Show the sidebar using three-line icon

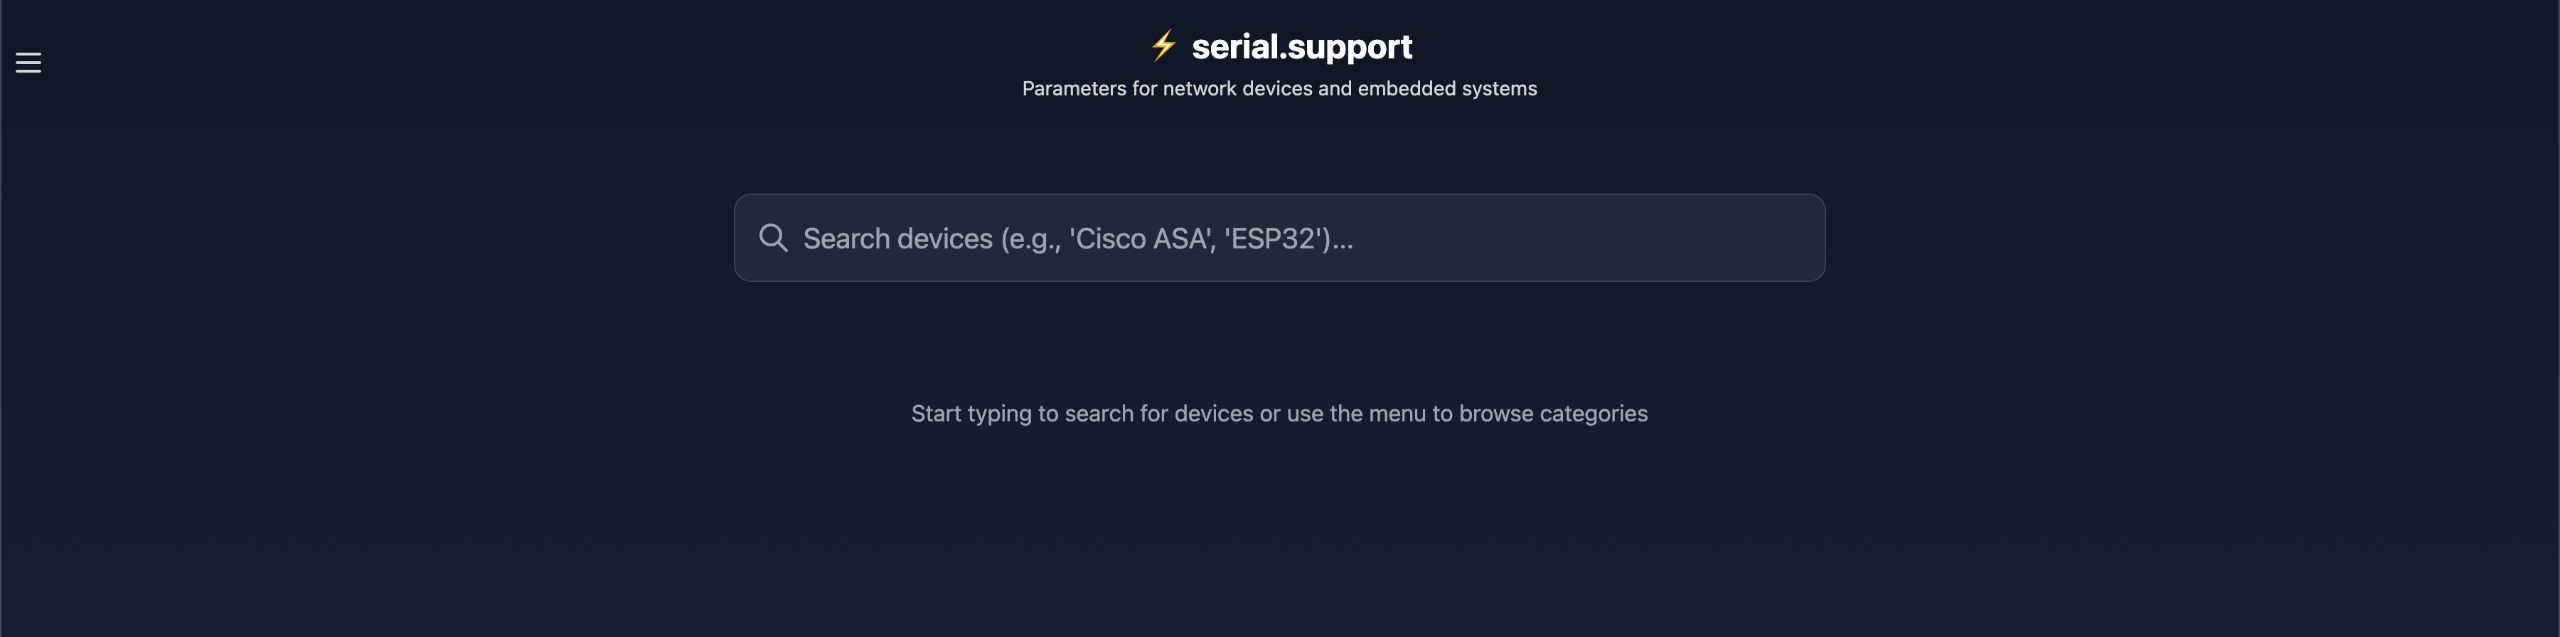(28, 63)
